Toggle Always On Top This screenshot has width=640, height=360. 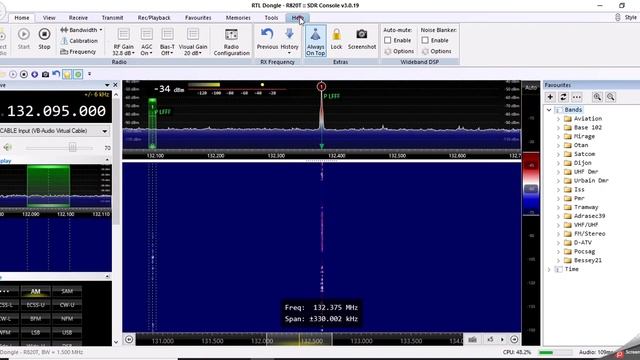pyautogui.click(x=316, y=41)
